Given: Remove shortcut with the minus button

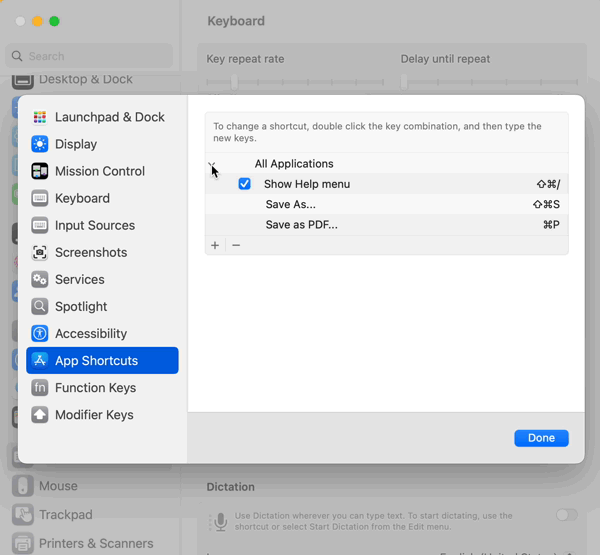Looking at the screenshot, I should pyautogui.click(x=236, y=245).
